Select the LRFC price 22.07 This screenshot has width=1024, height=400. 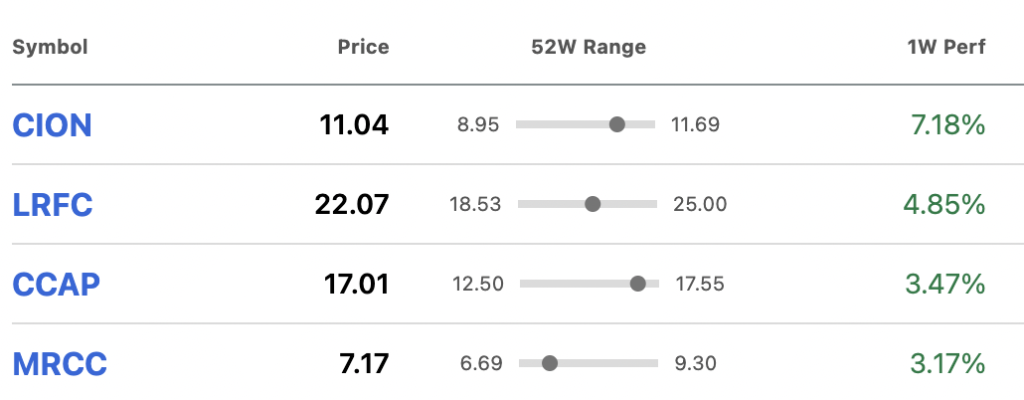click(x=352, y=205)
